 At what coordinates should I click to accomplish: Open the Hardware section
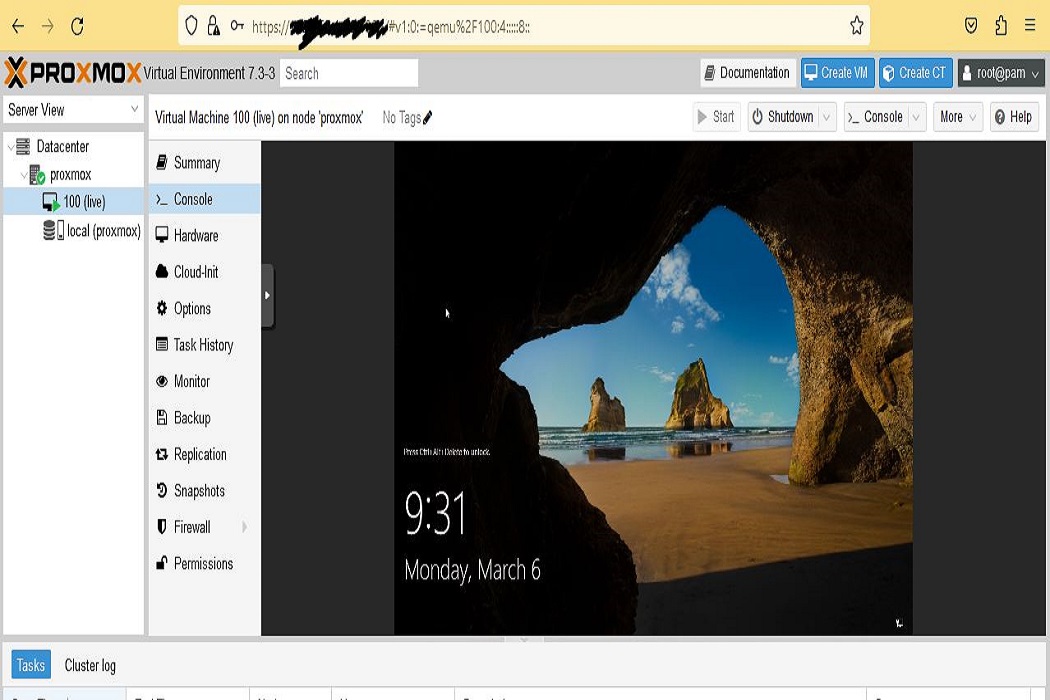[x=195, y=236]
